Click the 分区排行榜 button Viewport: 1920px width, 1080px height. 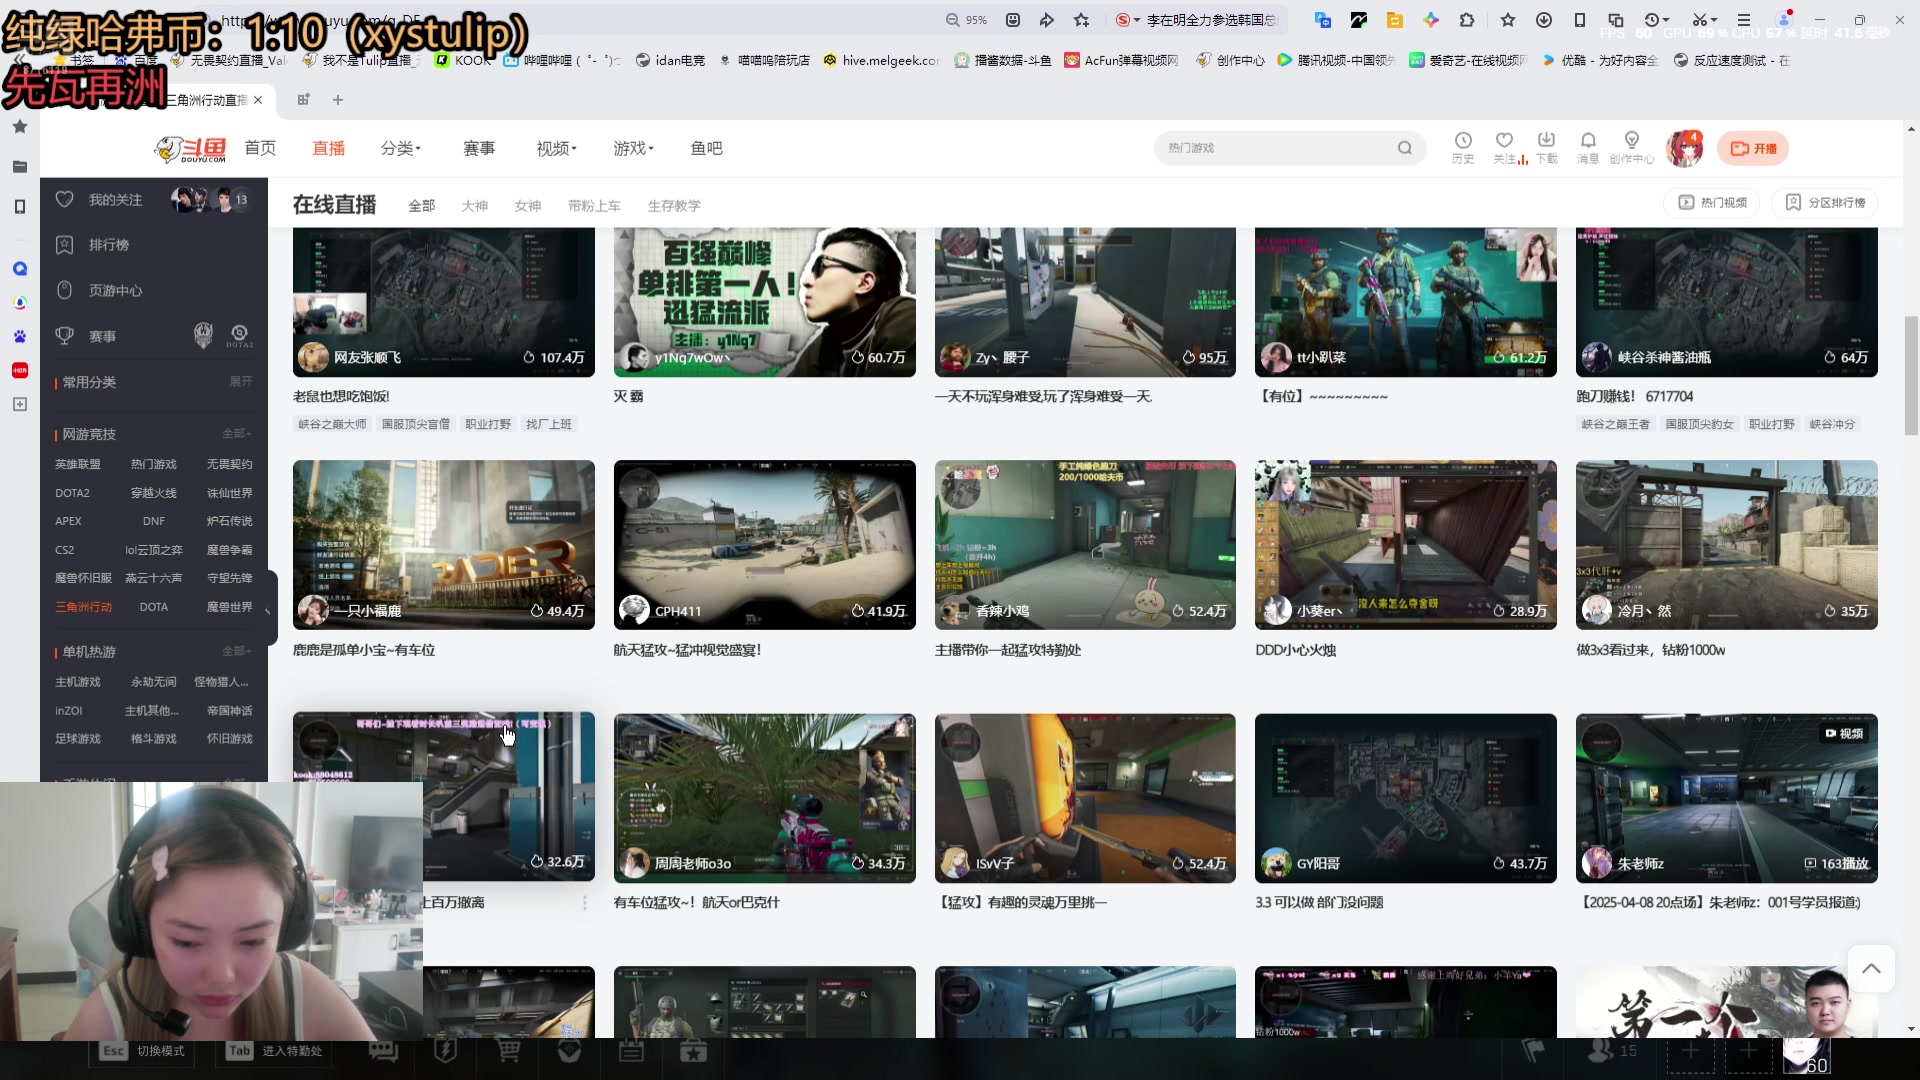1825,202
